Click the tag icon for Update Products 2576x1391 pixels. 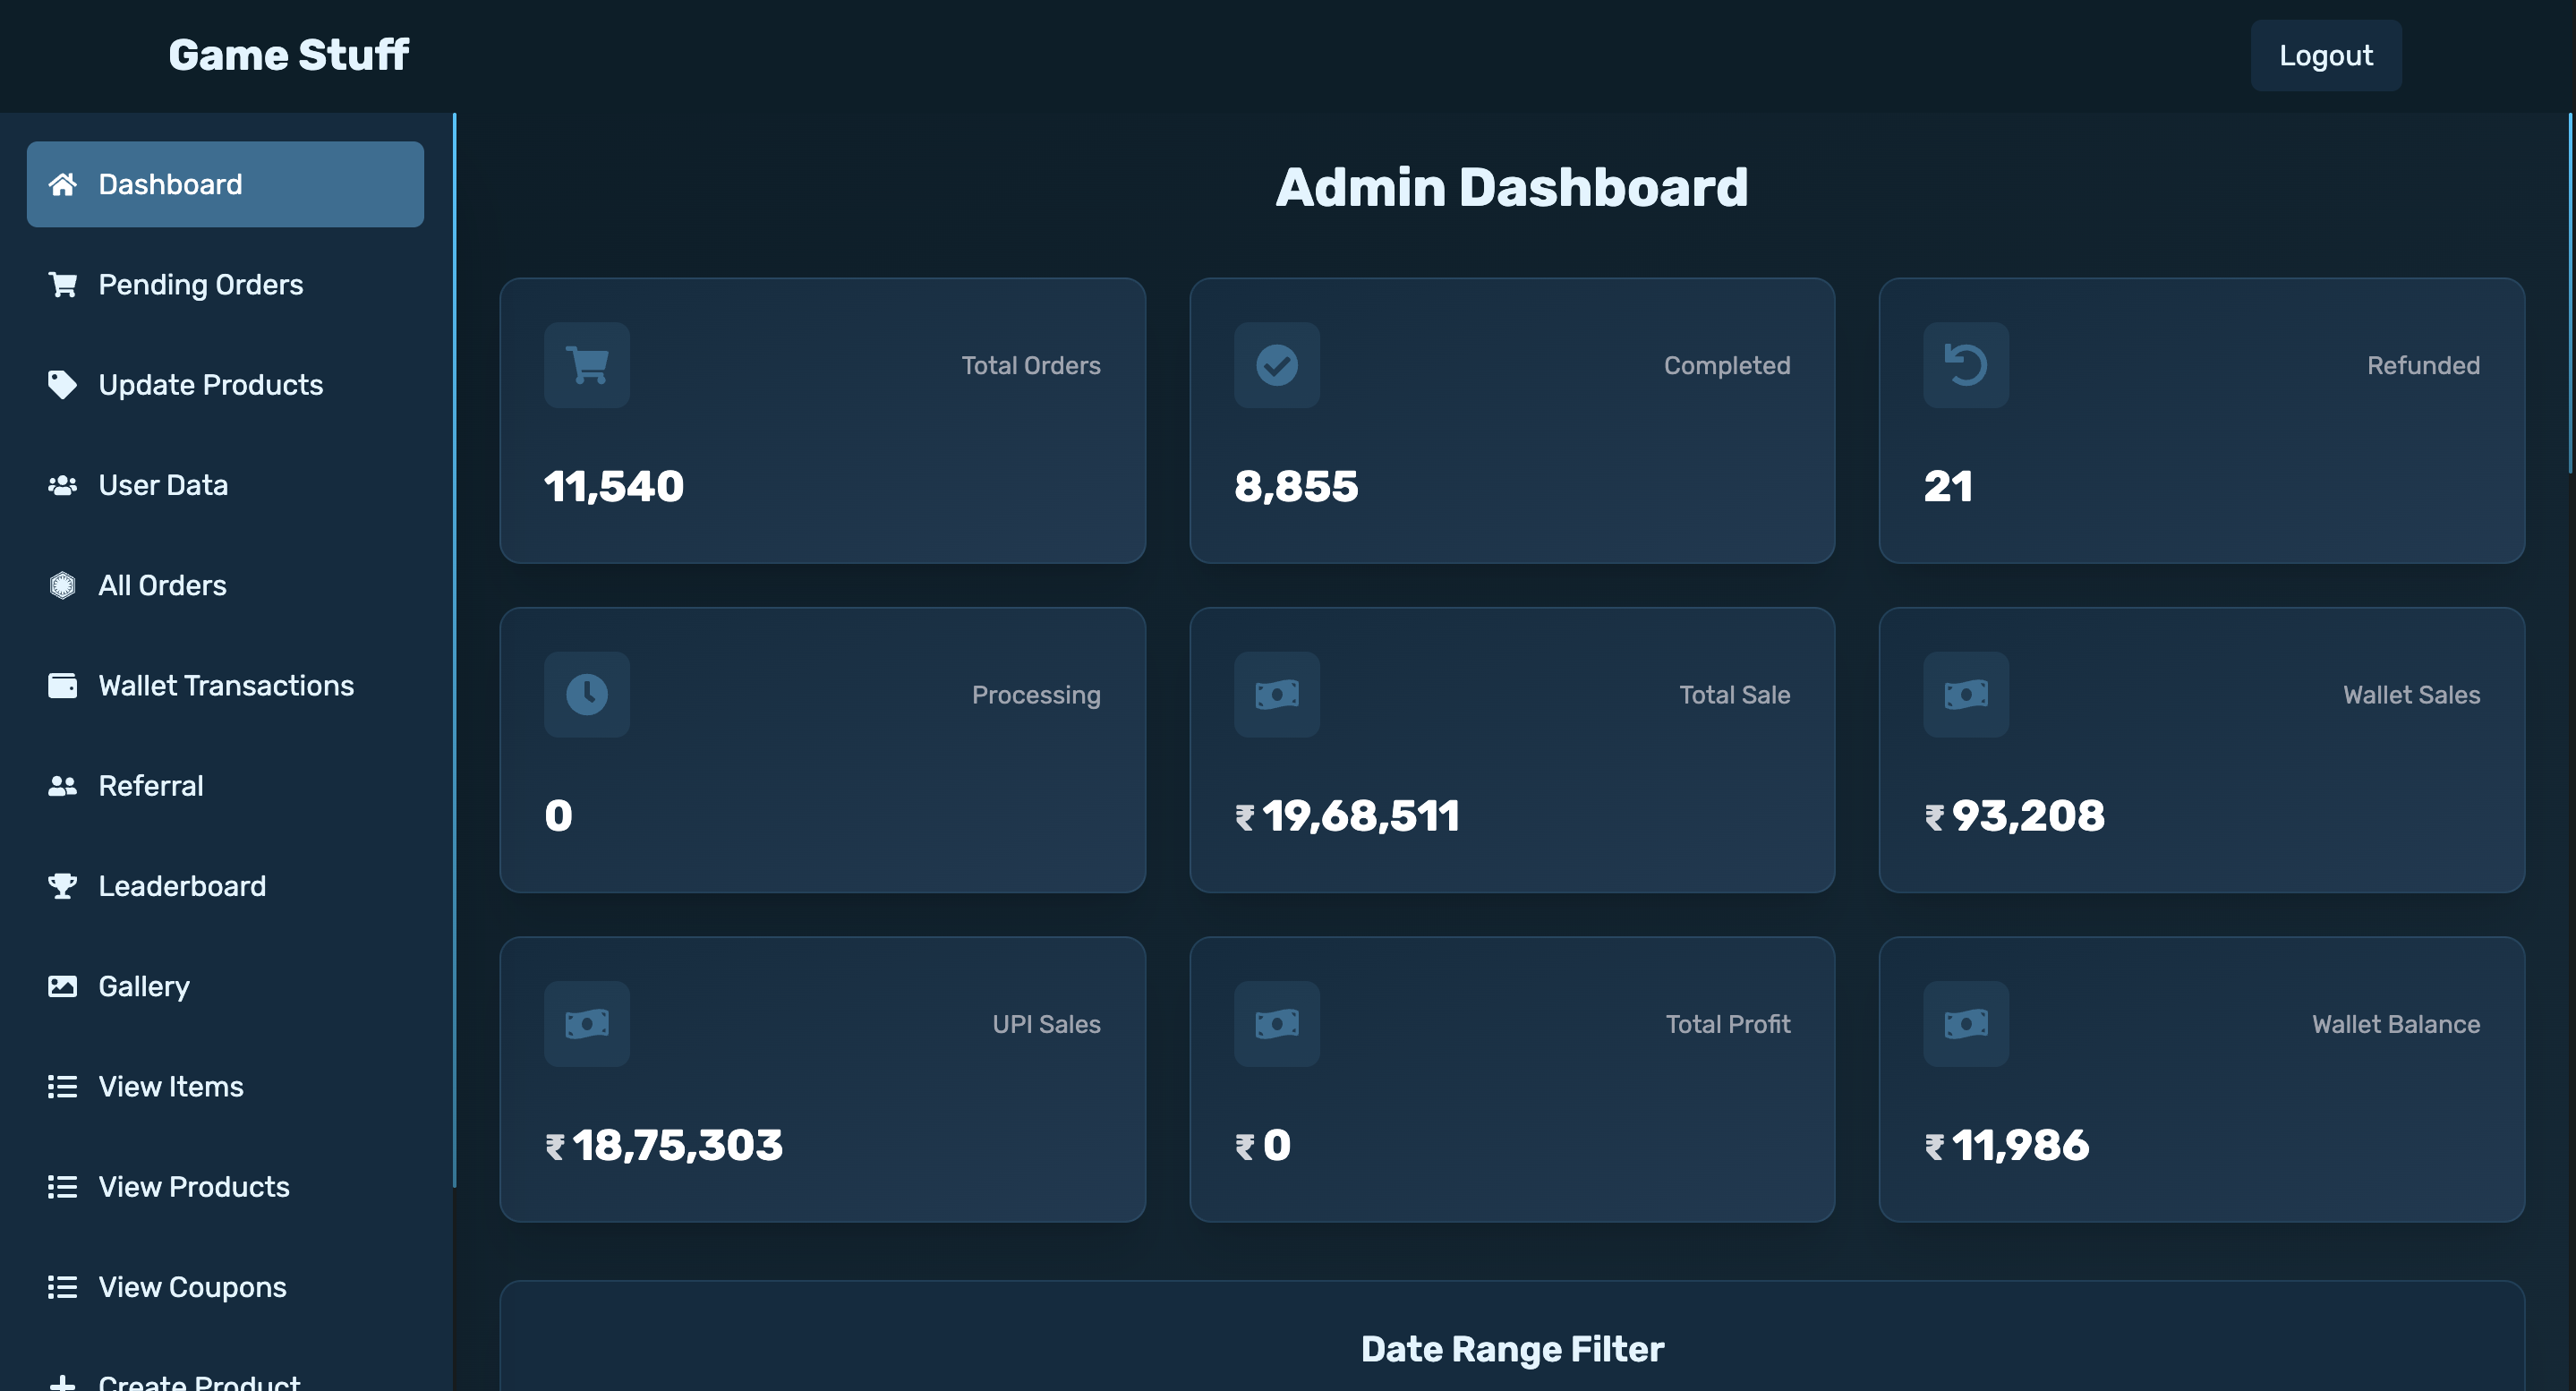pos(62,385)
